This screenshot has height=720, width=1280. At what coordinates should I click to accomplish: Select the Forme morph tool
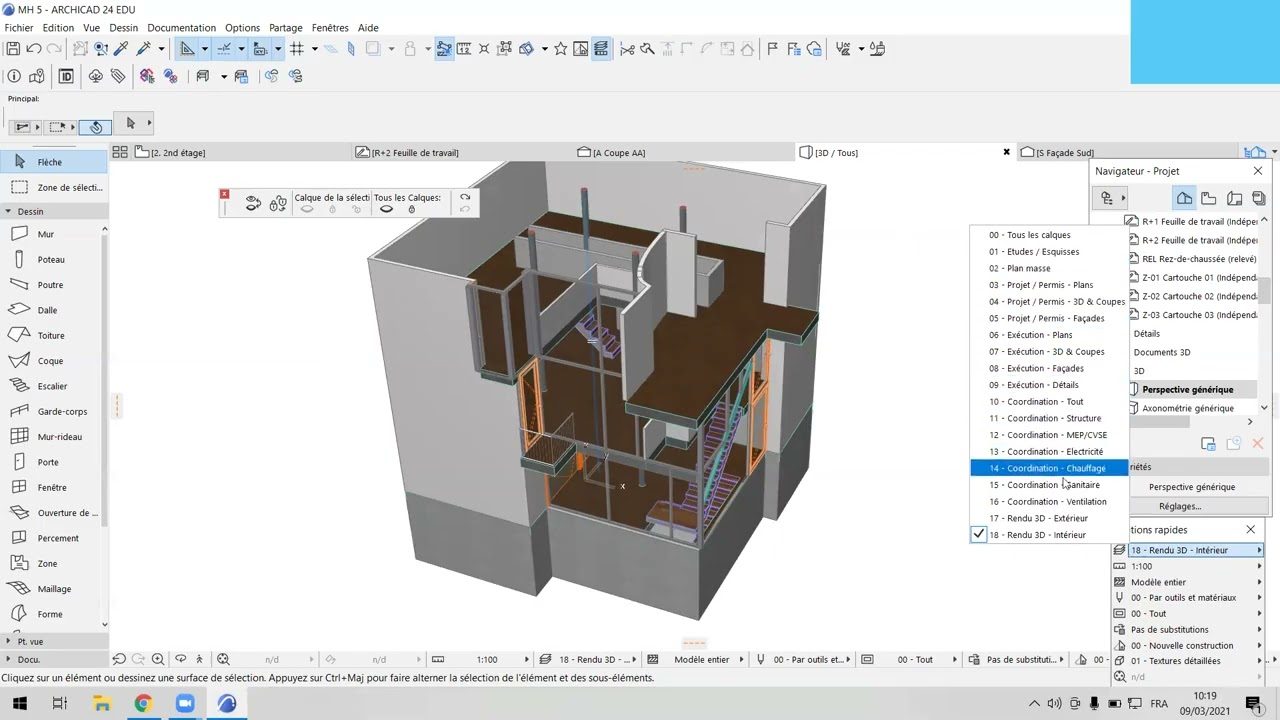(x=50, y=614)
